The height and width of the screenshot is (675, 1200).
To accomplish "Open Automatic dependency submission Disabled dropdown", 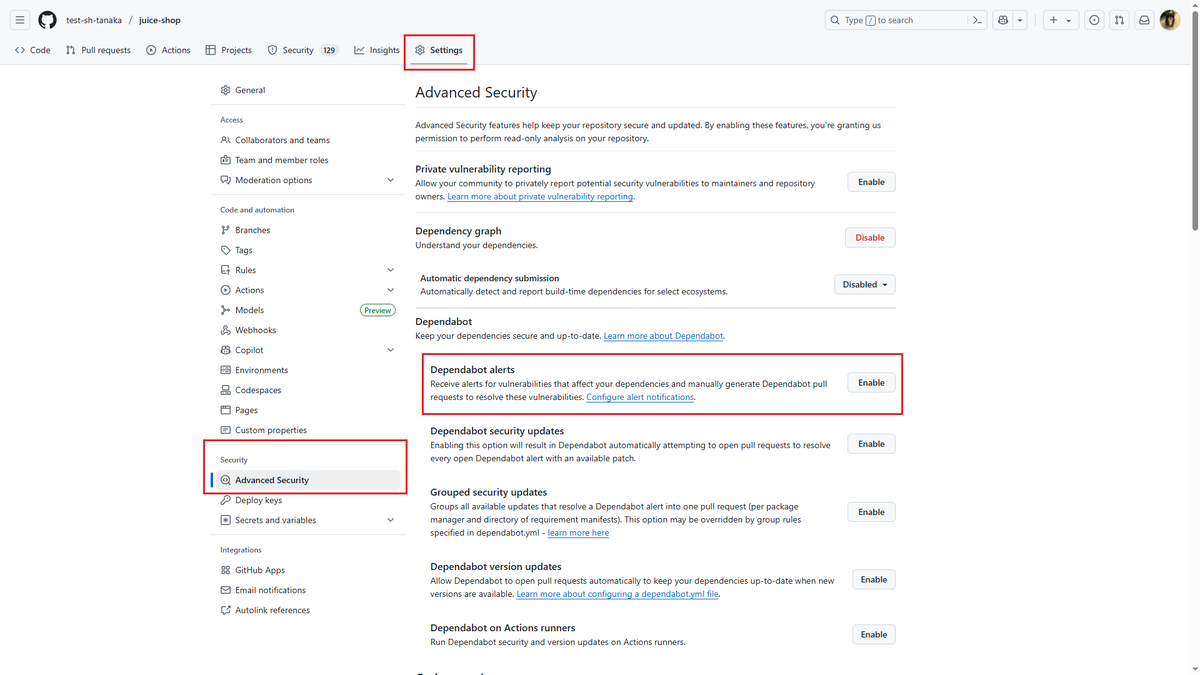I will (865, 284).
